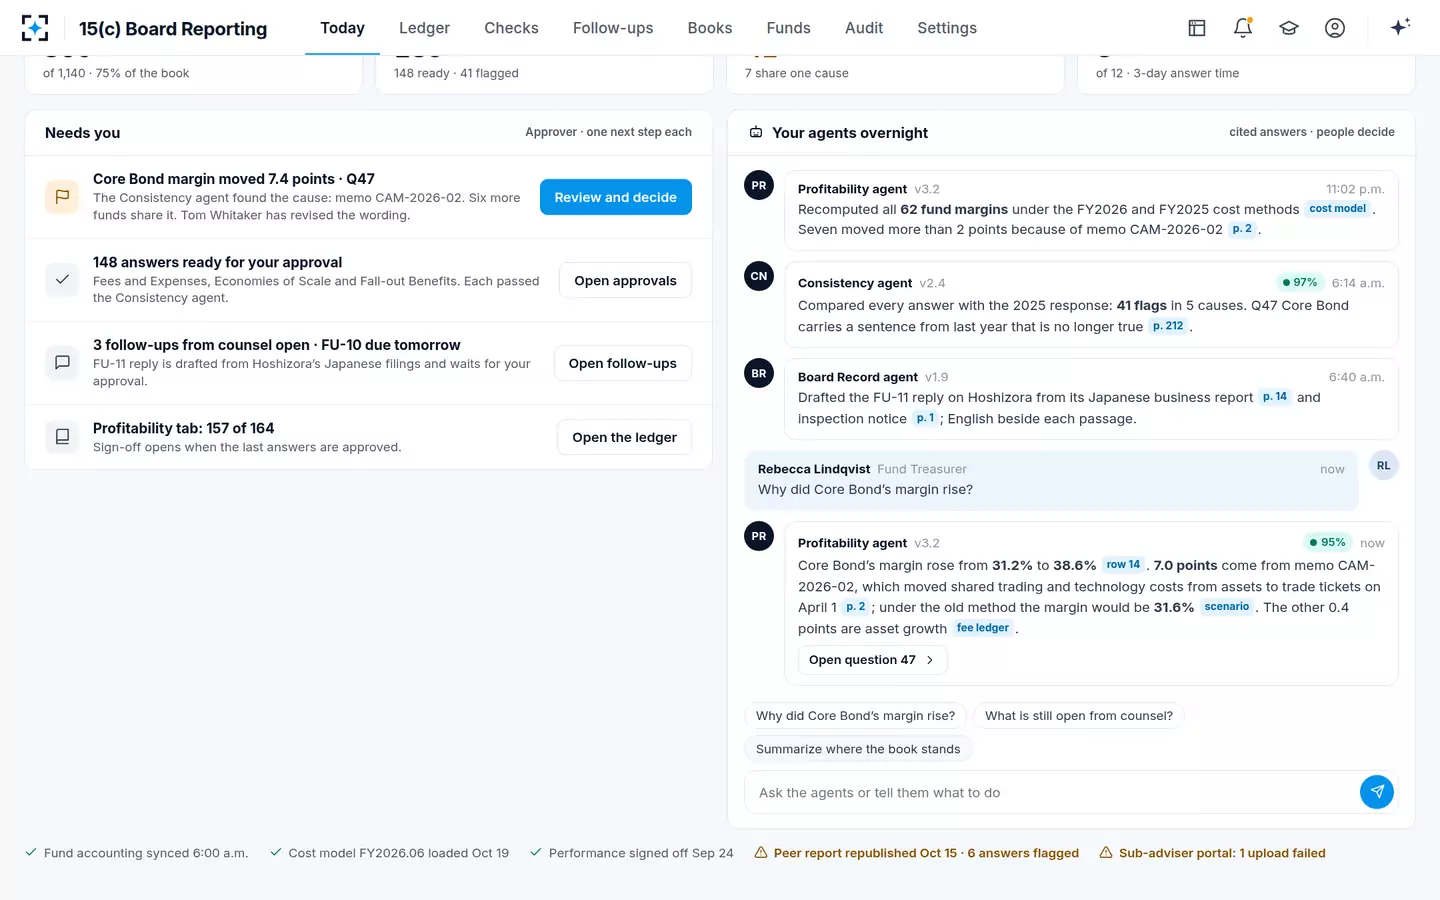Click Review and decide button
Viewport: 1440px width, 900px height.
pyautogui.click(x=616, y=197)
